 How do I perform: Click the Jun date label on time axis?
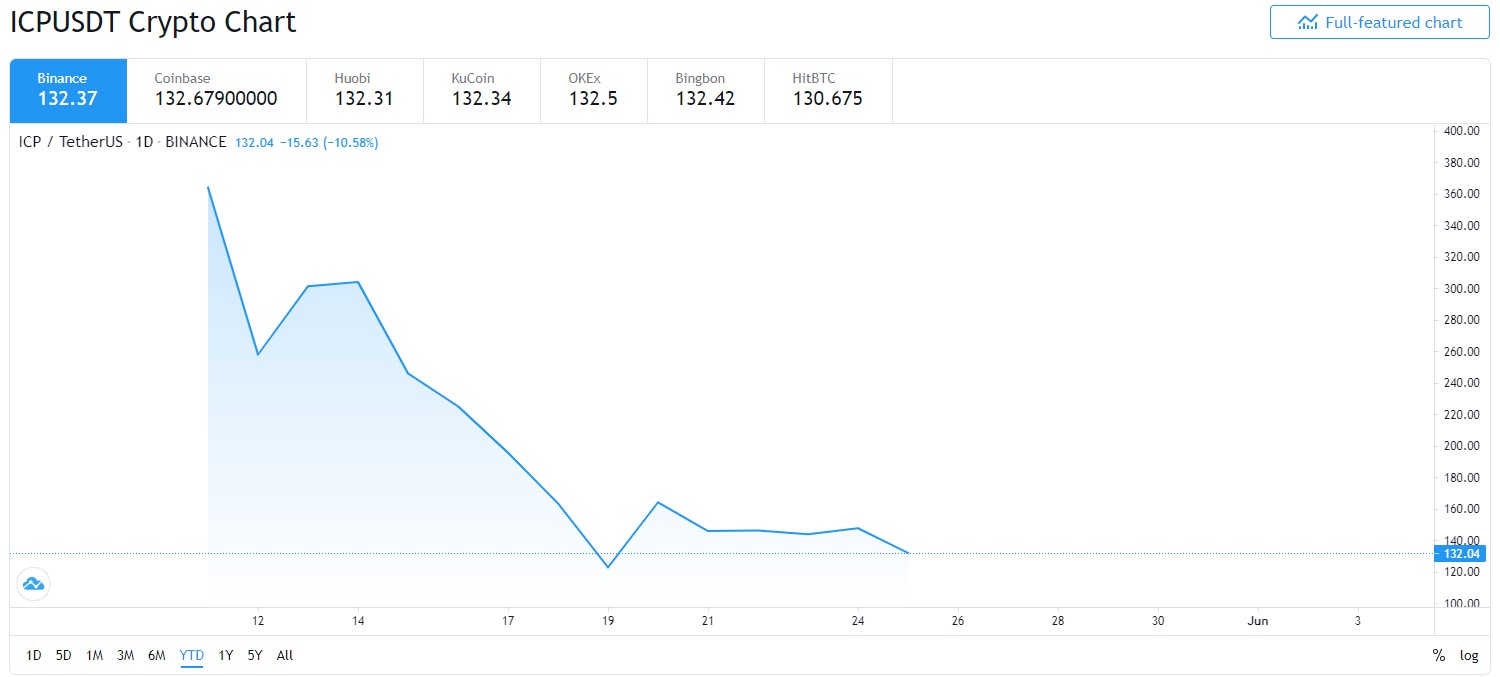tap(1258, 621)
